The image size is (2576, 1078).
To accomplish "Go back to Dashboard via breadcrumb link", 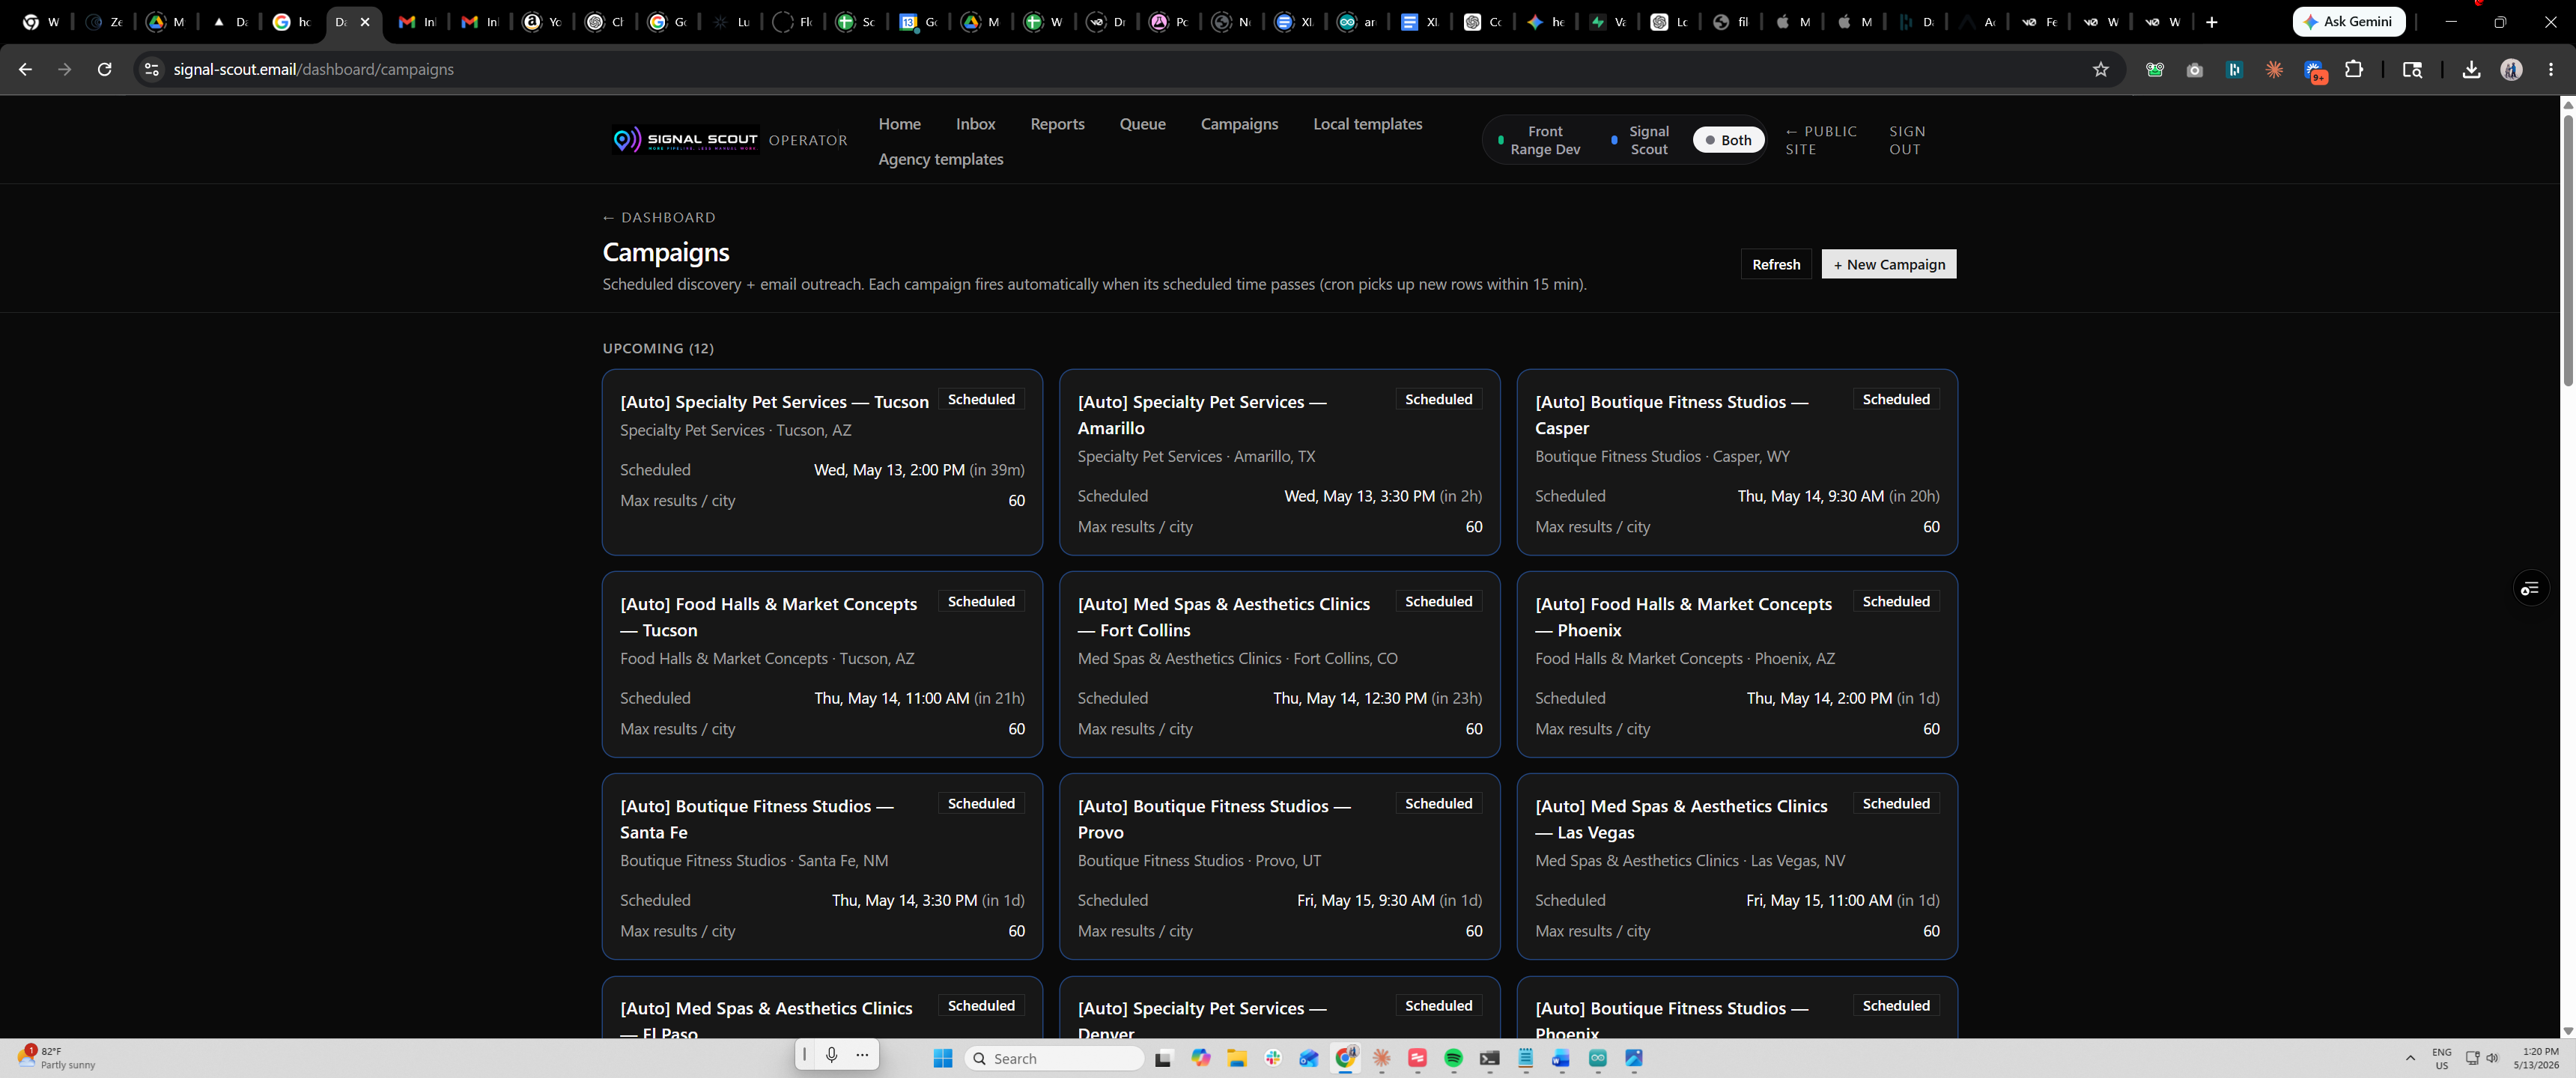I will tap(659, 217).
